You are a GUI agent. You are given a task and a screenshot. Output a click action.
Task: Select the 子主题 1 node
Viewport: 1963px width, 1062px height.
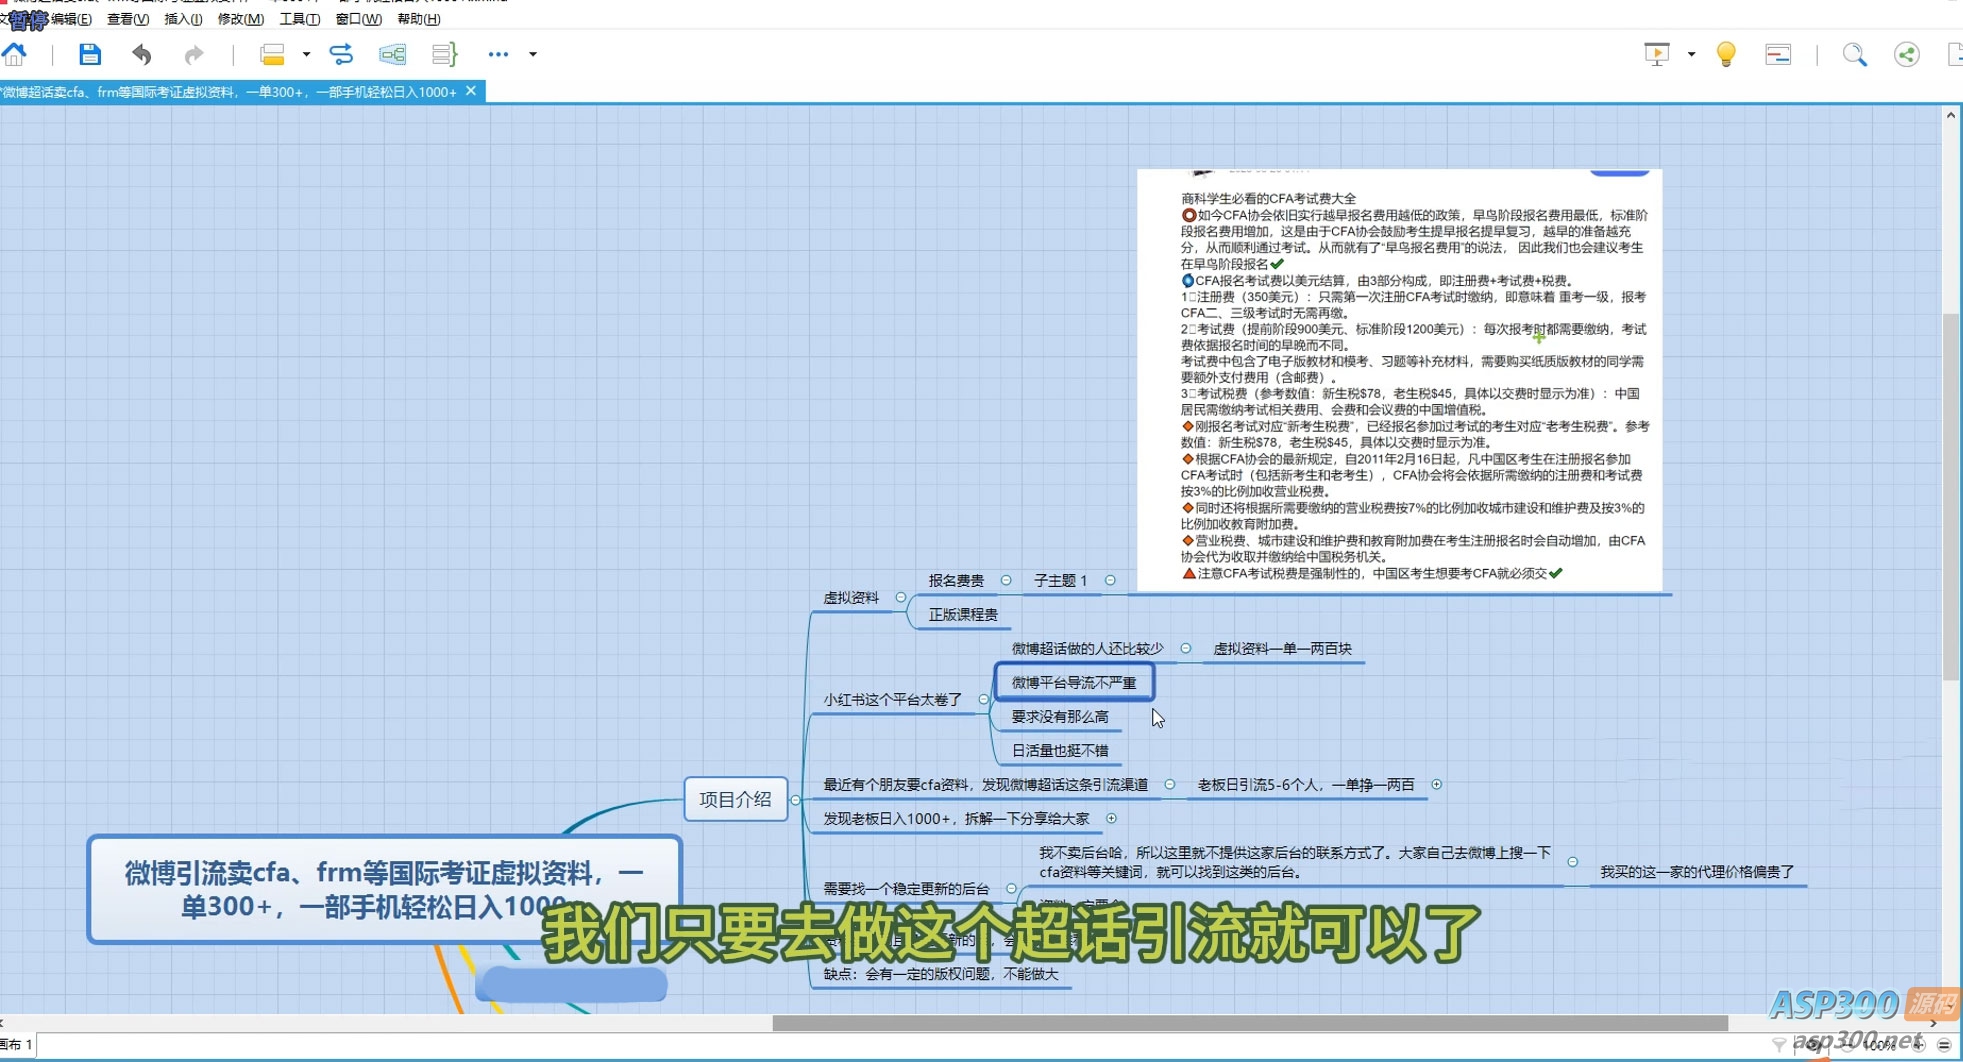pos(1060,581)
